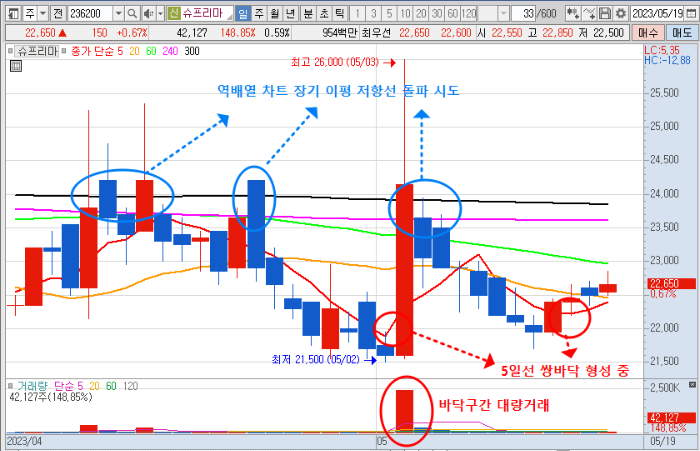Viewport: 700px width, 451px height.
Task: Expand the stock code history dropdown
Action: pyautogui.click(x=118, y=14)
